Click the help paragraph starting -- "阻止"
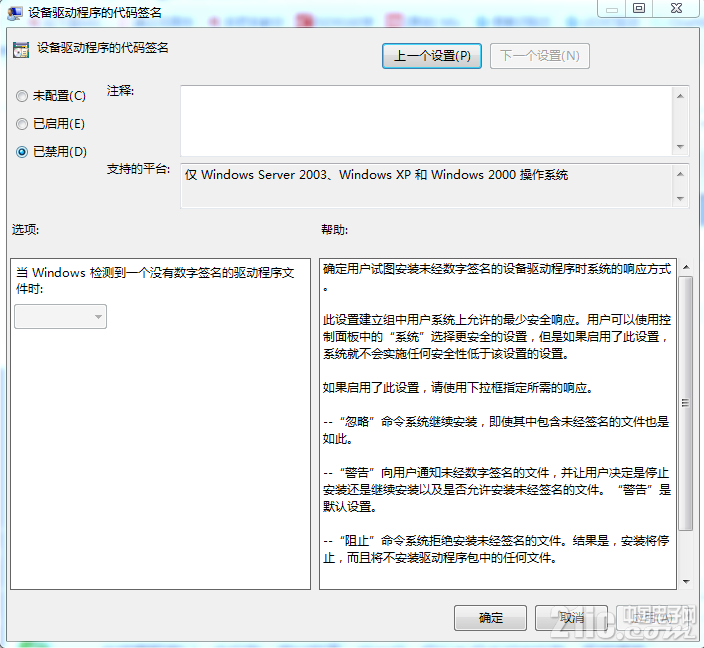Image resolution: width=704 pixels, height=648 pixels. 496,549
